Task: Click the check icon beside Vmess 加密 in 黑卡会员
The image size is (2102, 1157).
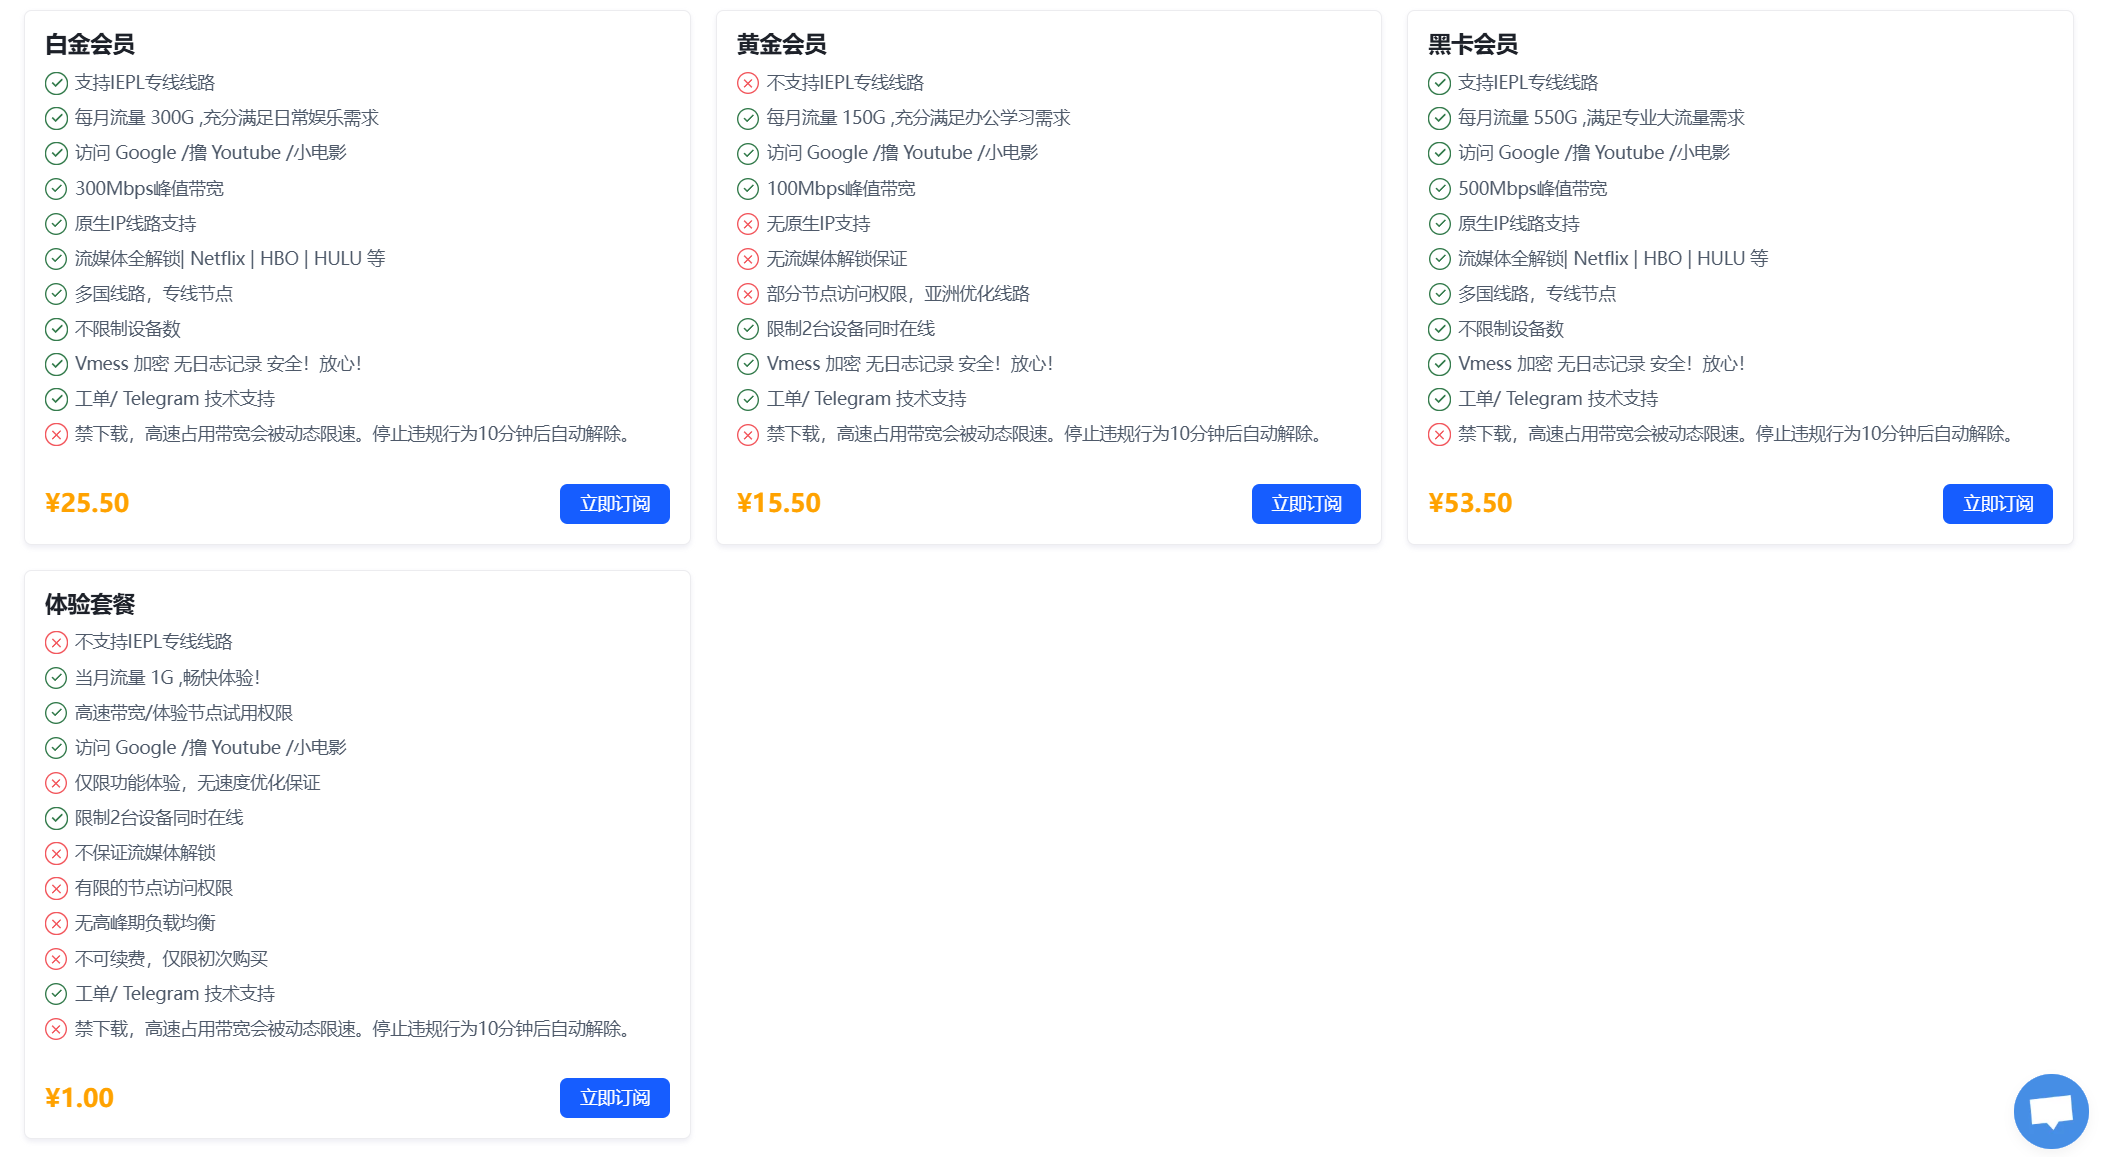Action: point(1440,363)
